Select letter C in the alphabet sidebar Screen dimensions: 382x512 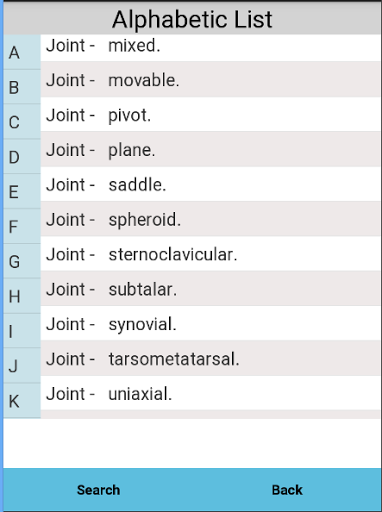(22, 122)
